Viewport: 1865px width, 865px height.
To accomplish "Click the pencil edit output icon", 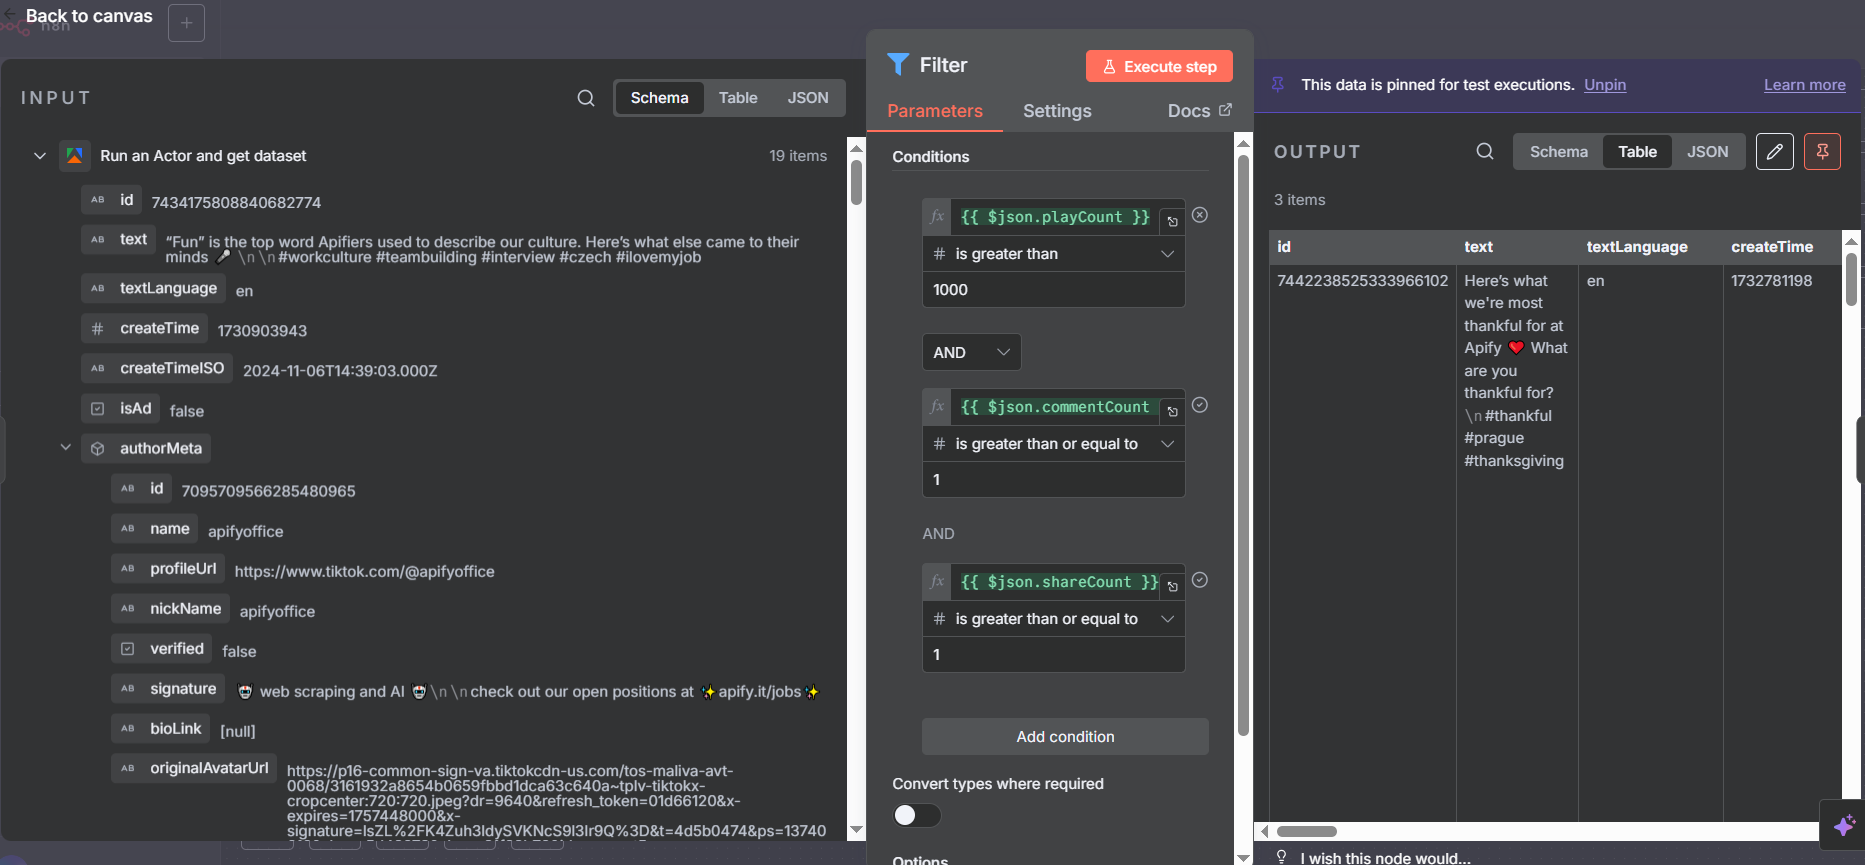I will pos(1774,151).
